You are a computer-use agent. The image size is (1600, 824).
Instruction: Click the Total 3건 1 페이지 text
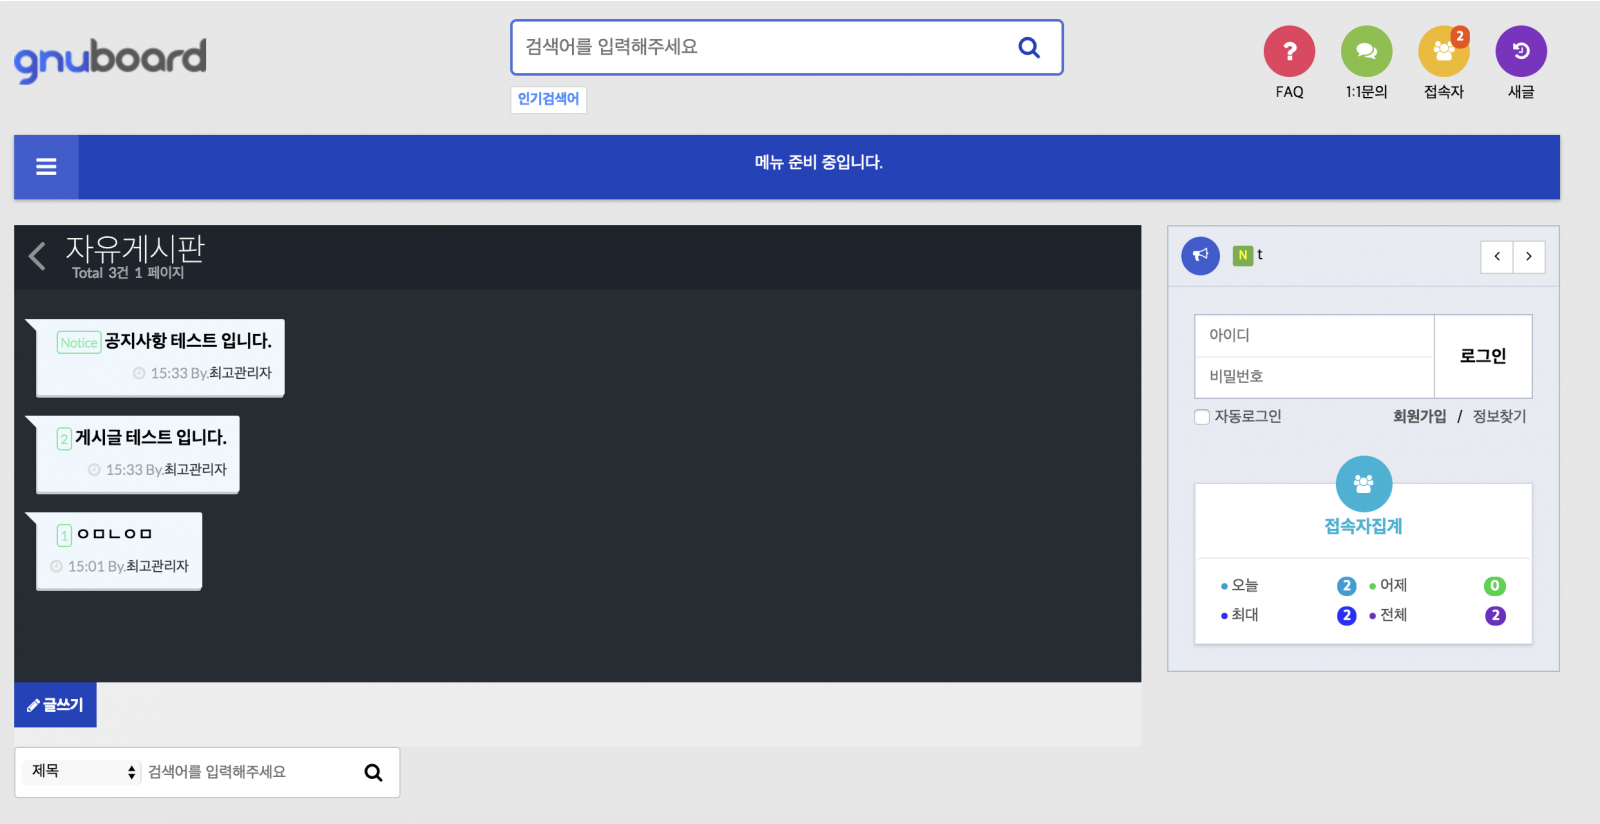tap(128, 273)
